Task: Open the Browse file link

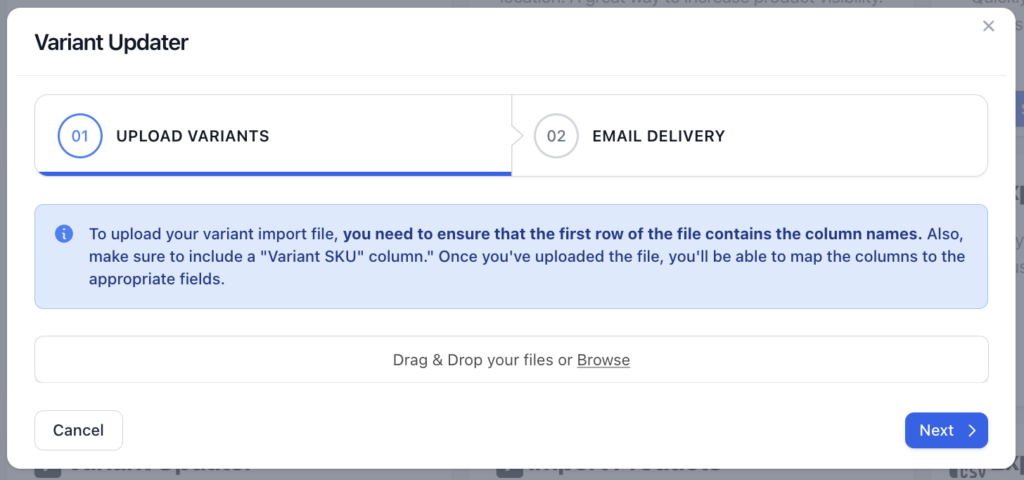Action: click(603, 360)
